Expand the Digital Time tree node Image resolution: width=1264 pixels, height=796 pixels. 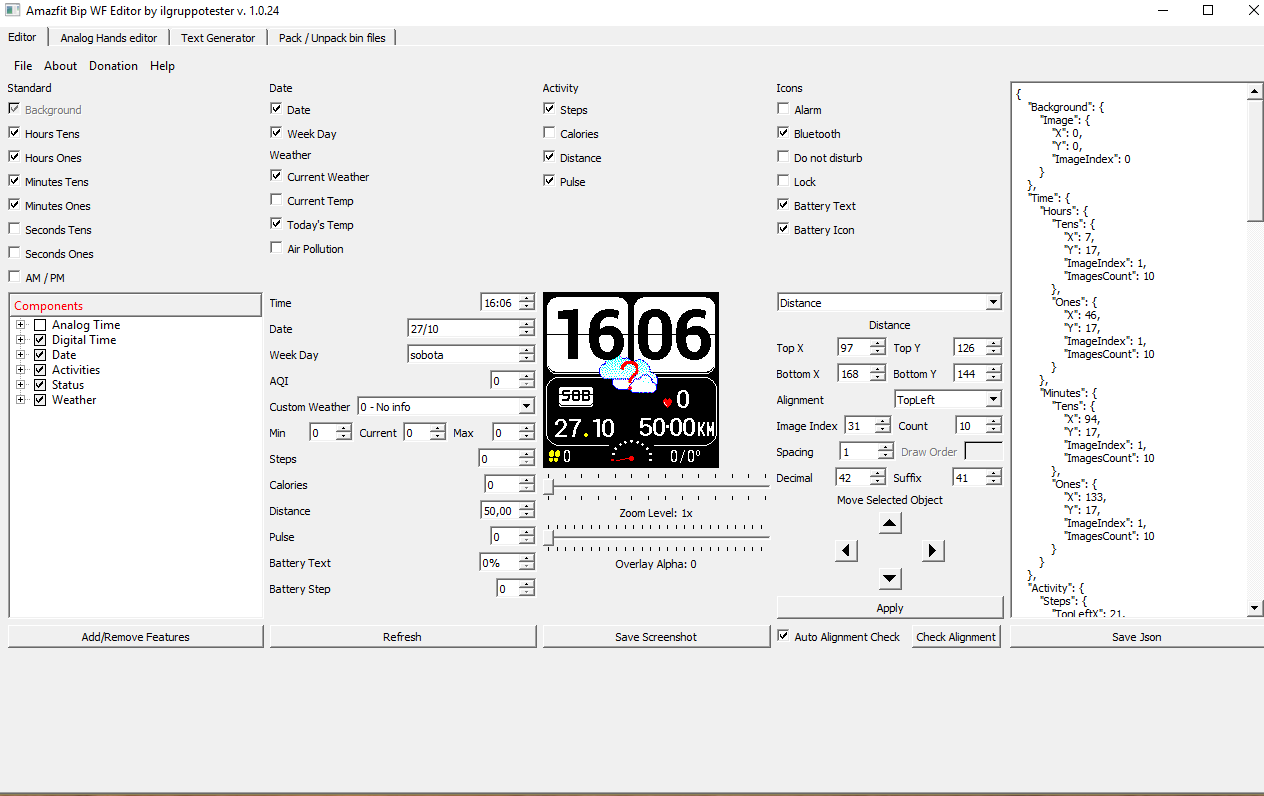click(x=20, y=340)
